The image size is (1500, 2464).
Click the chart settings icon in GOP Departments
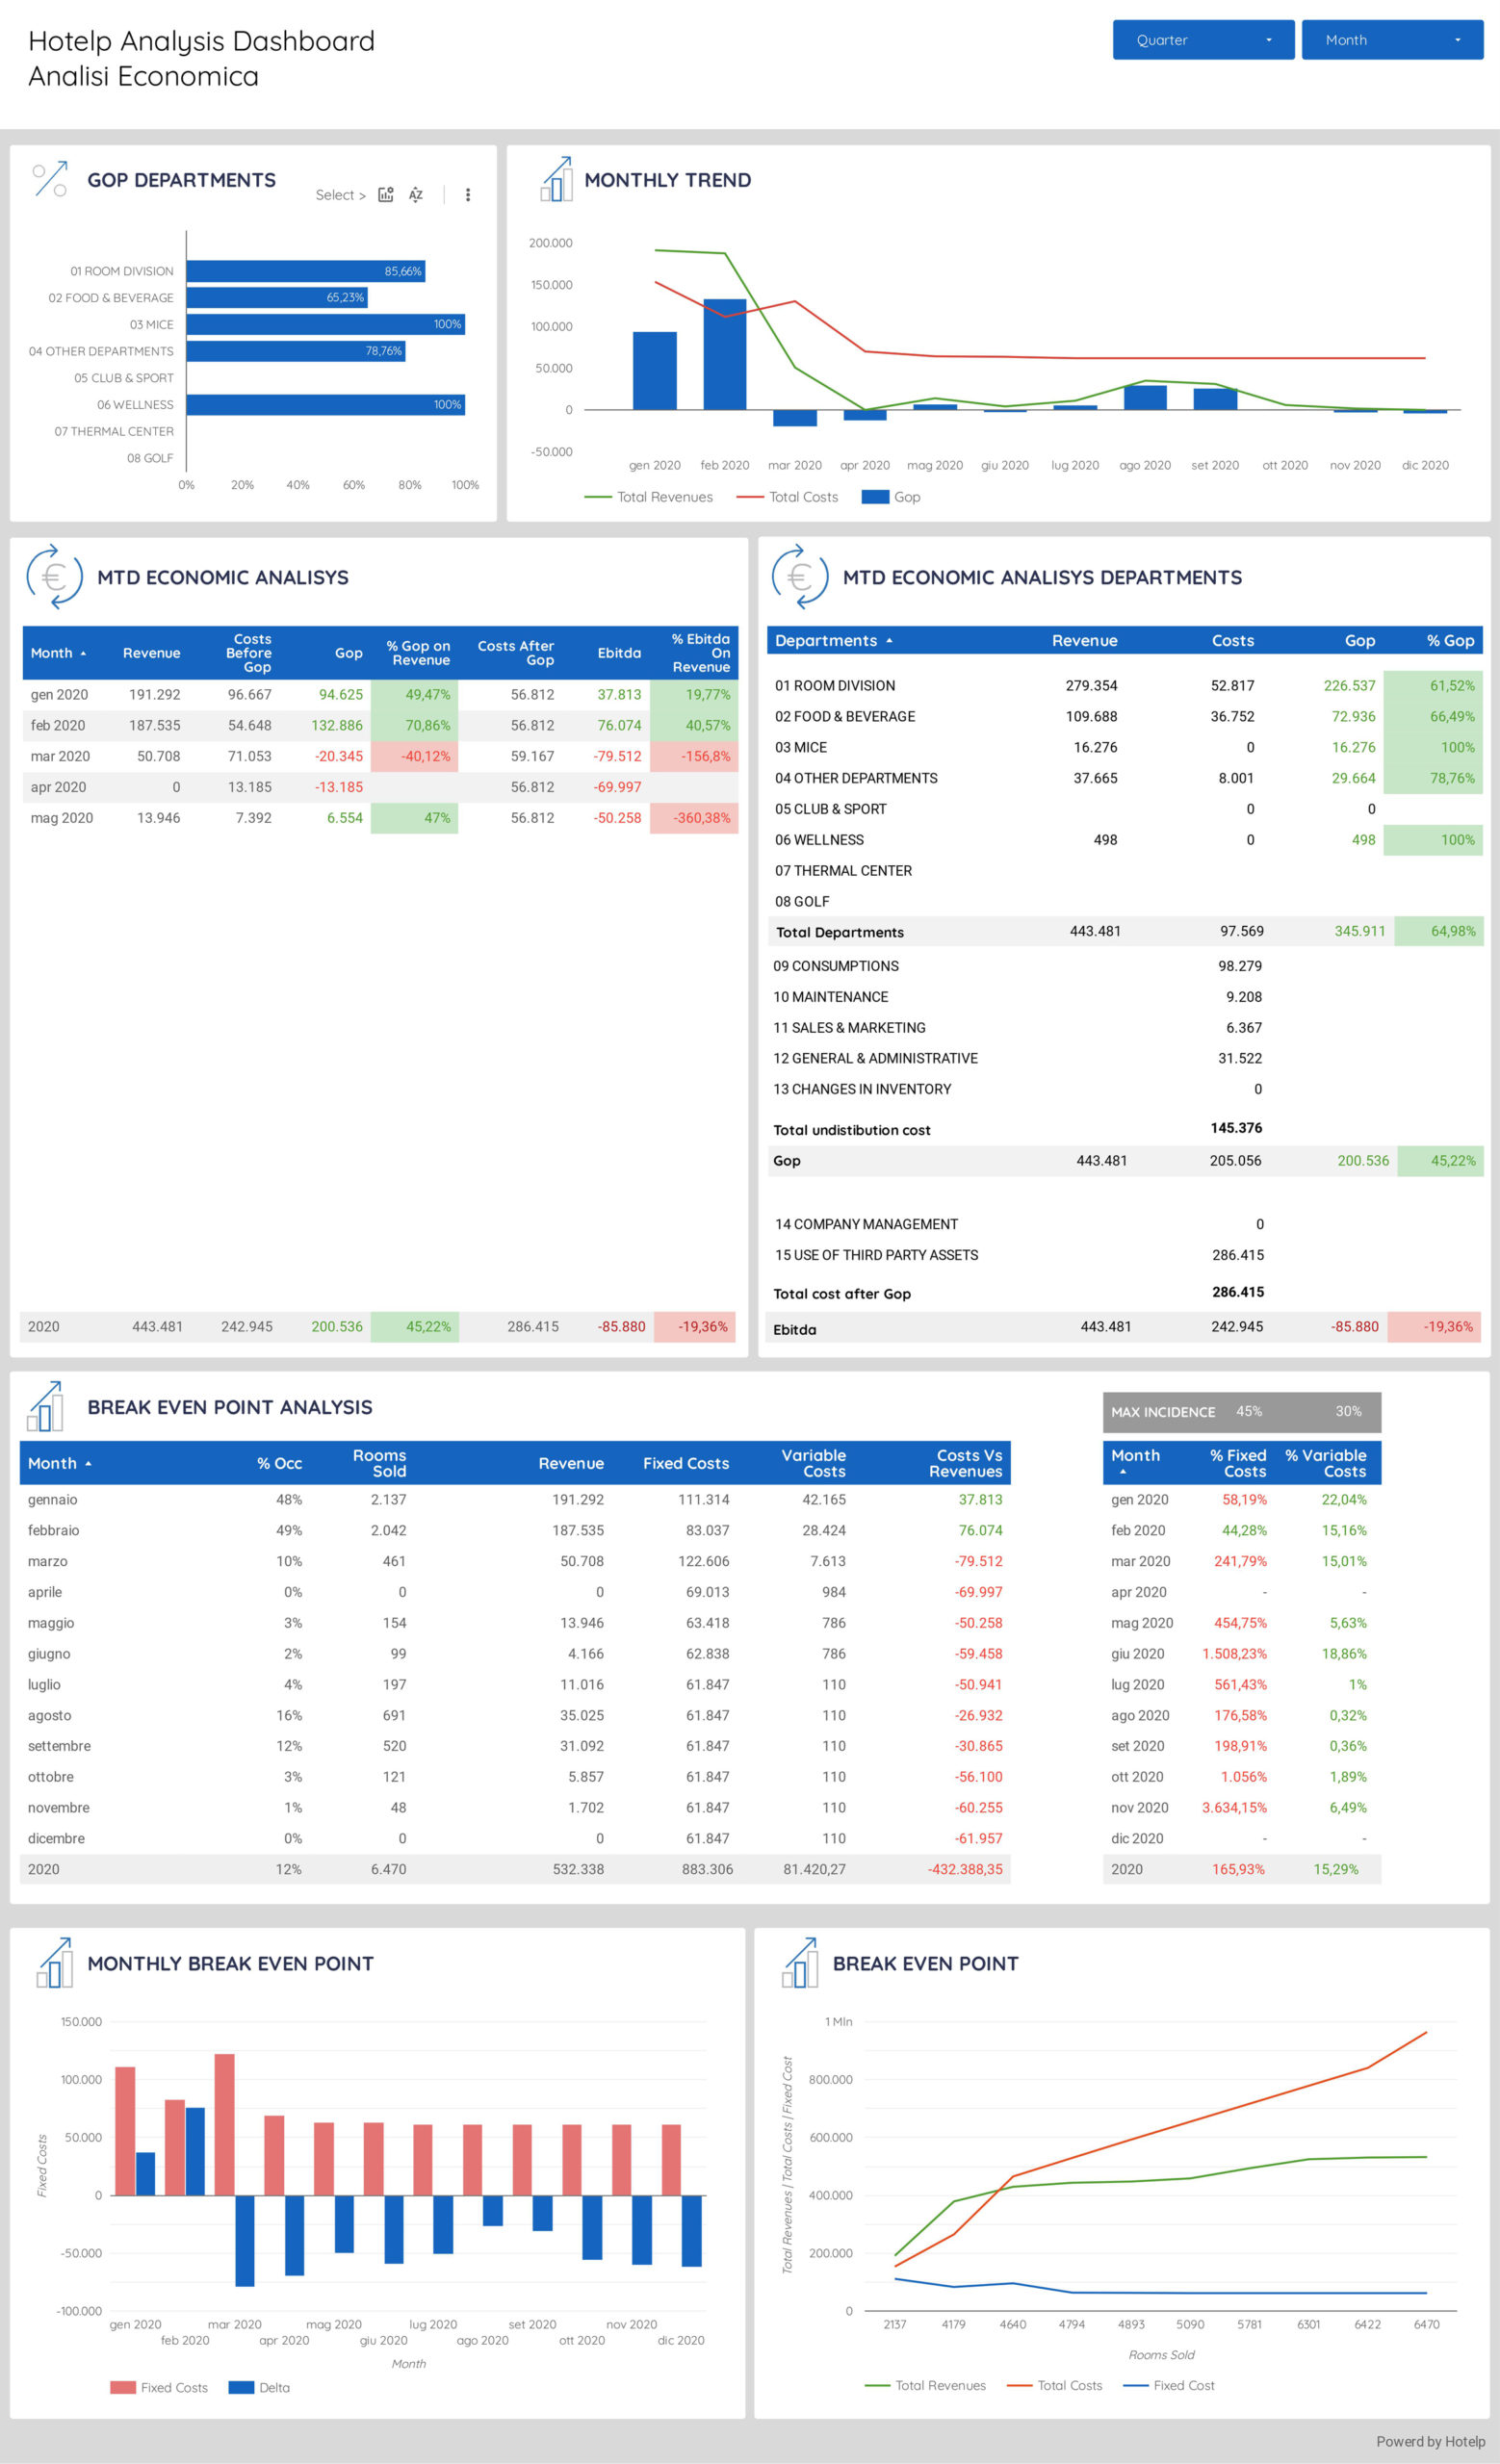pyautogui.click(x=386, y=195)
